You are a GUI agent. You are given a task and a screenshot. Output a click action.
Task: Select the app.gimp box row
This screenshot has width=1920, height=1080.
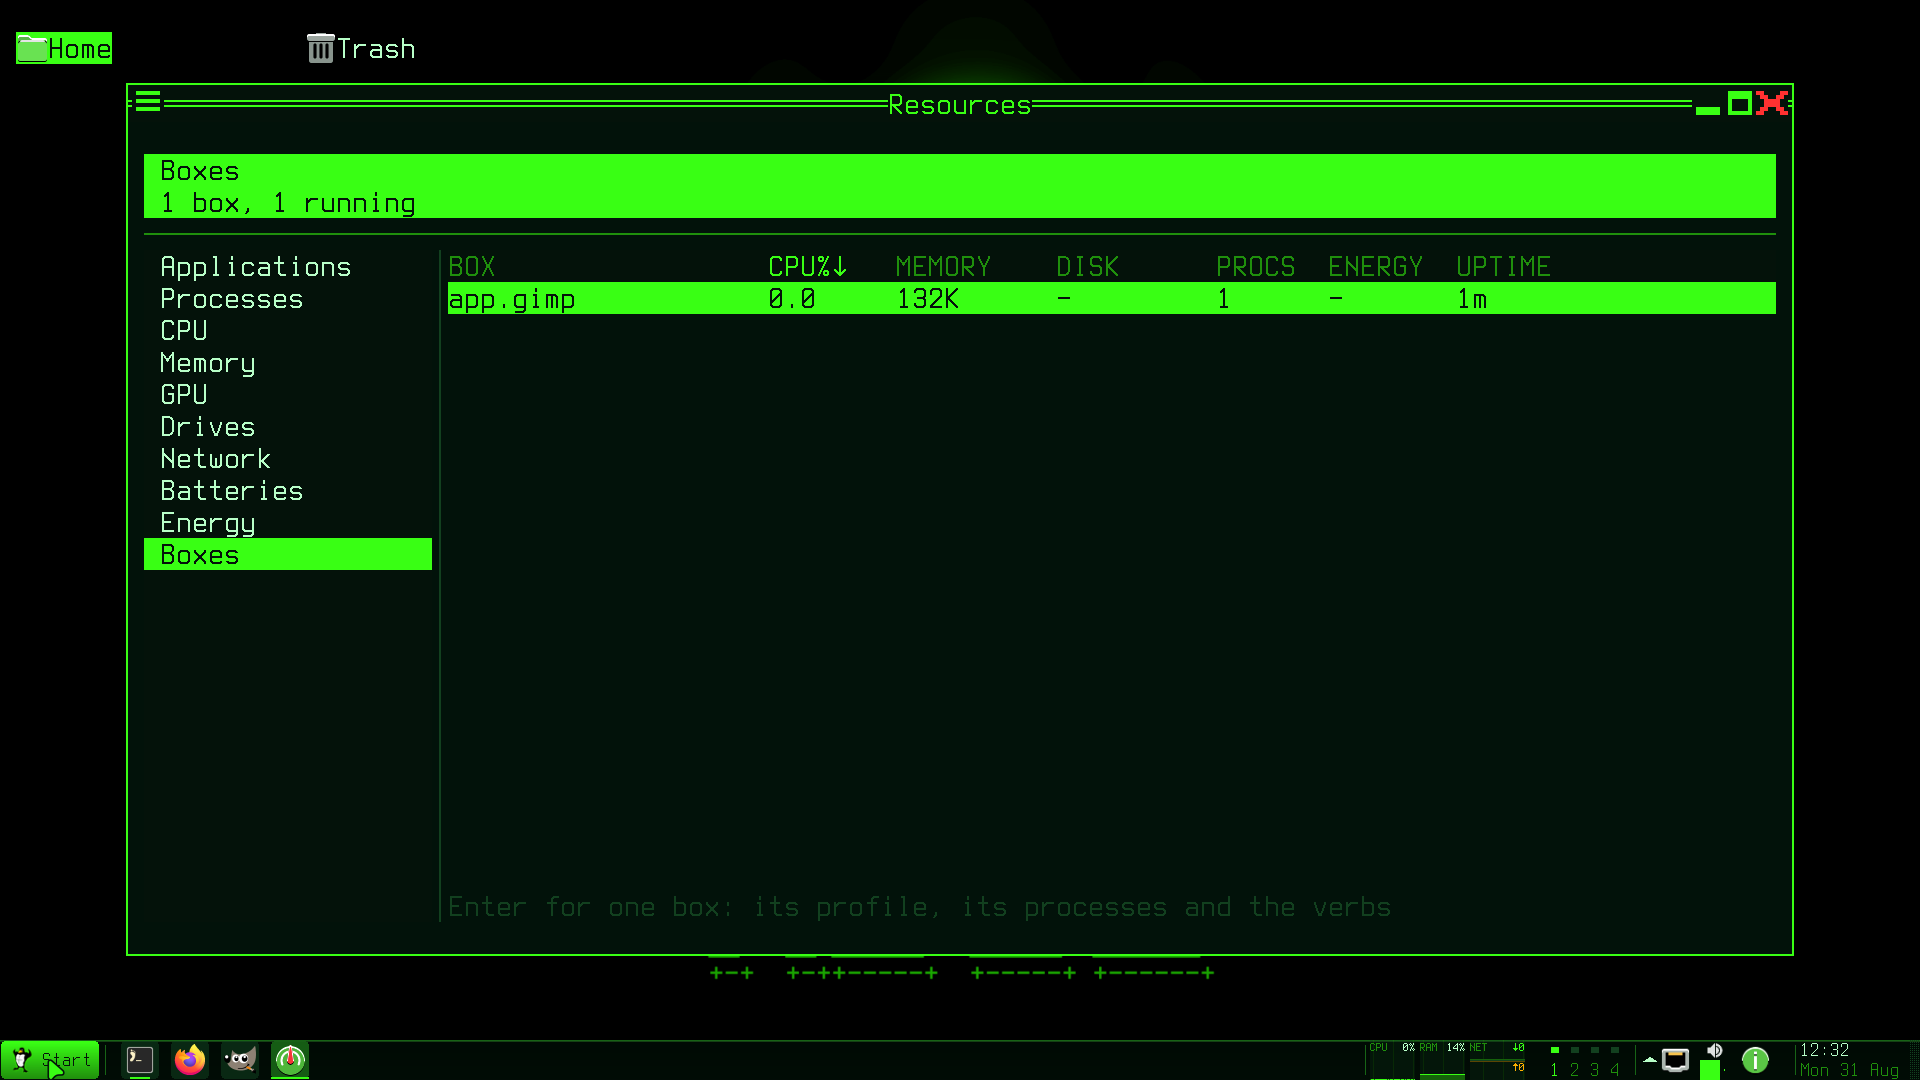click(x=1112, y=299)
